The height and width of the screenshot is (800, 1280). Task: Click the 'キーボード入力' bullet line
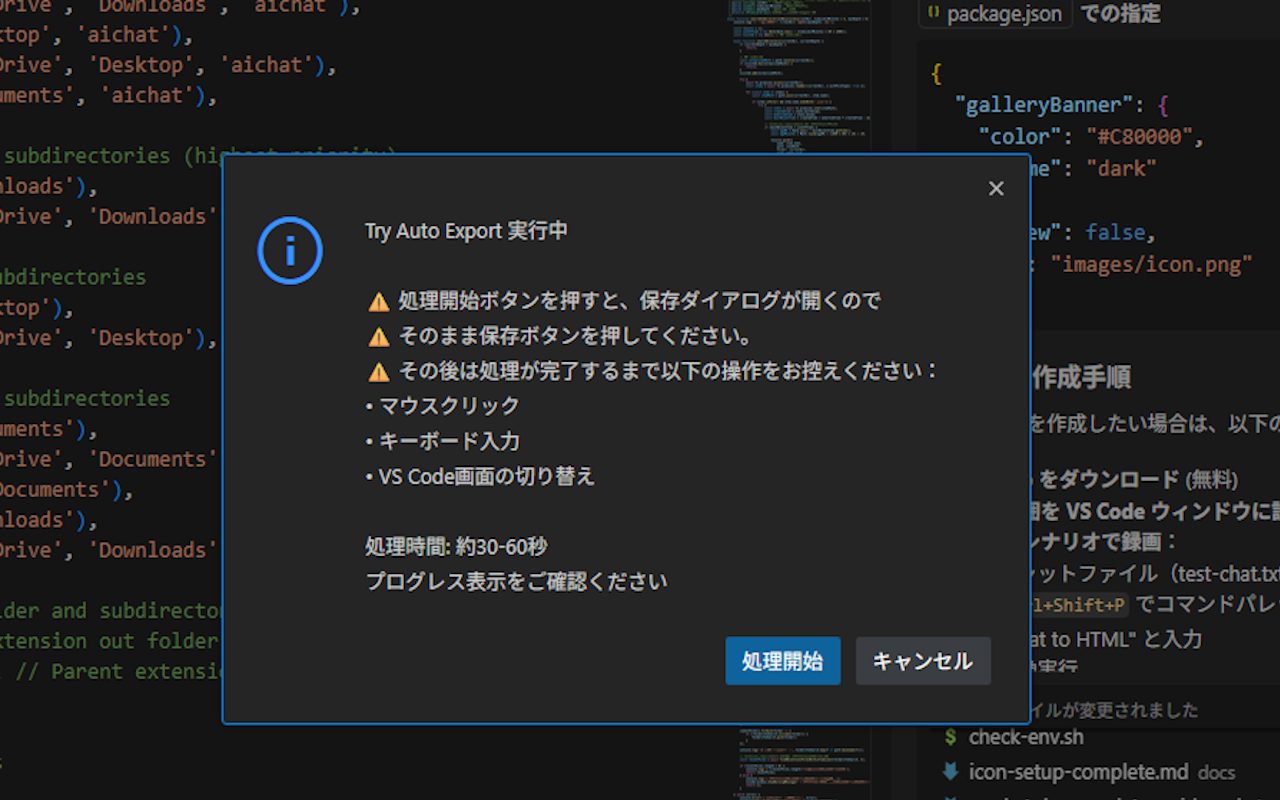443,441
